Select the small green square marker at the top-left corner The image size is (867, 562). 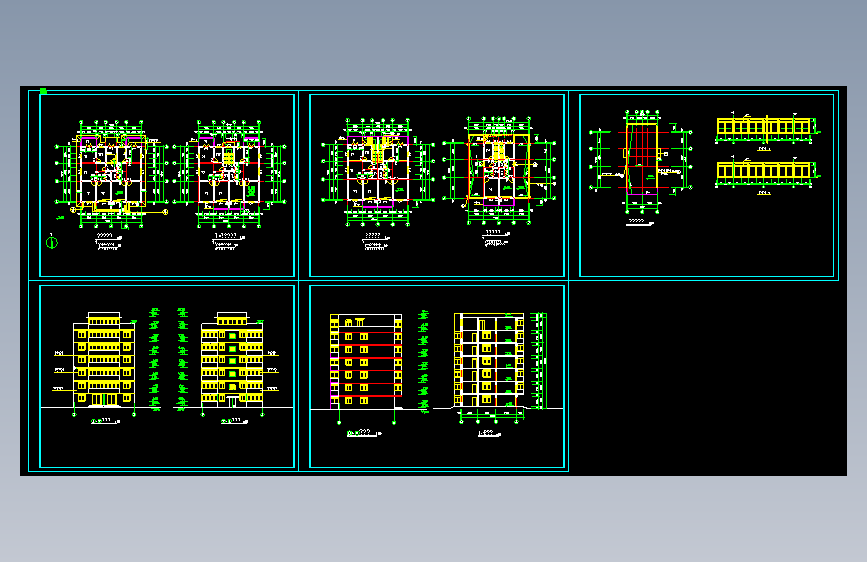tap(43, 91)
